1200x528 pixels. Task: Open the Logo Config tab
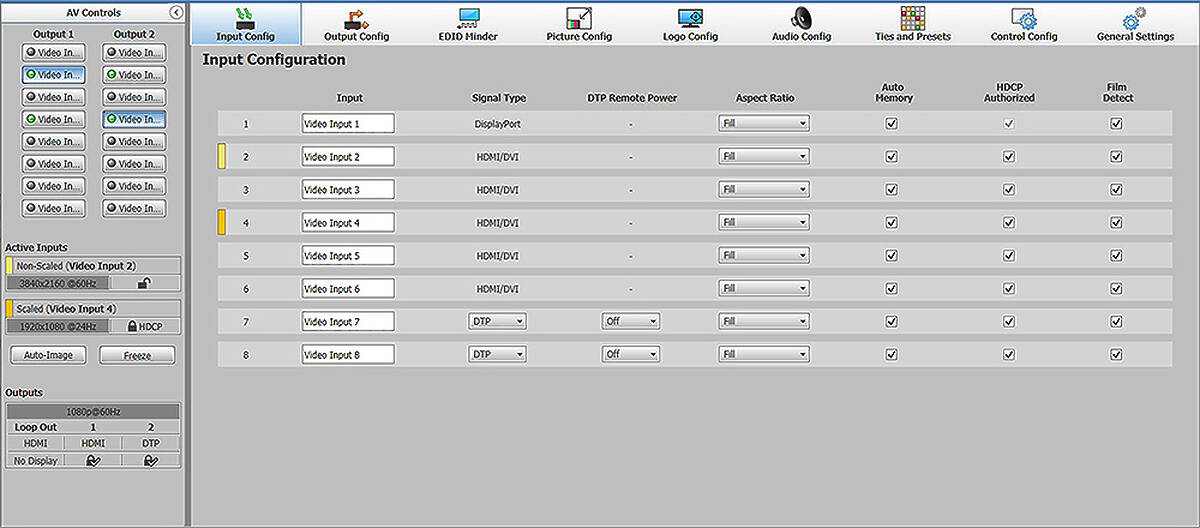pyautogui.click(x=690, y=23)
